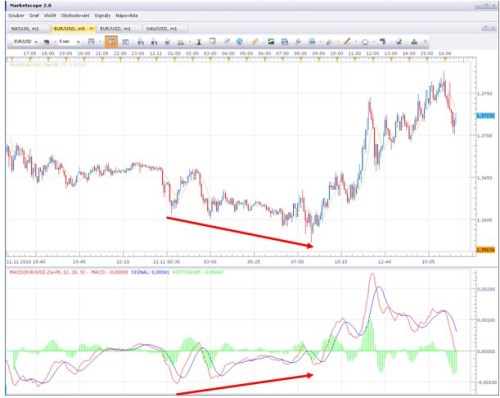Click the wrench tools icon
This screenshot has width=500, height=398.
329,42
